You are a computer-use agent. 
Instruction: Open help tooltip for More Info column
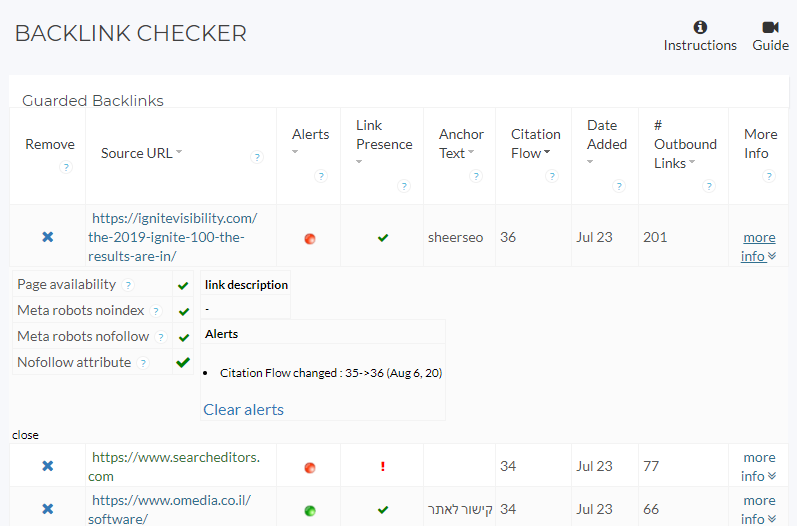(x=769, y=176)
